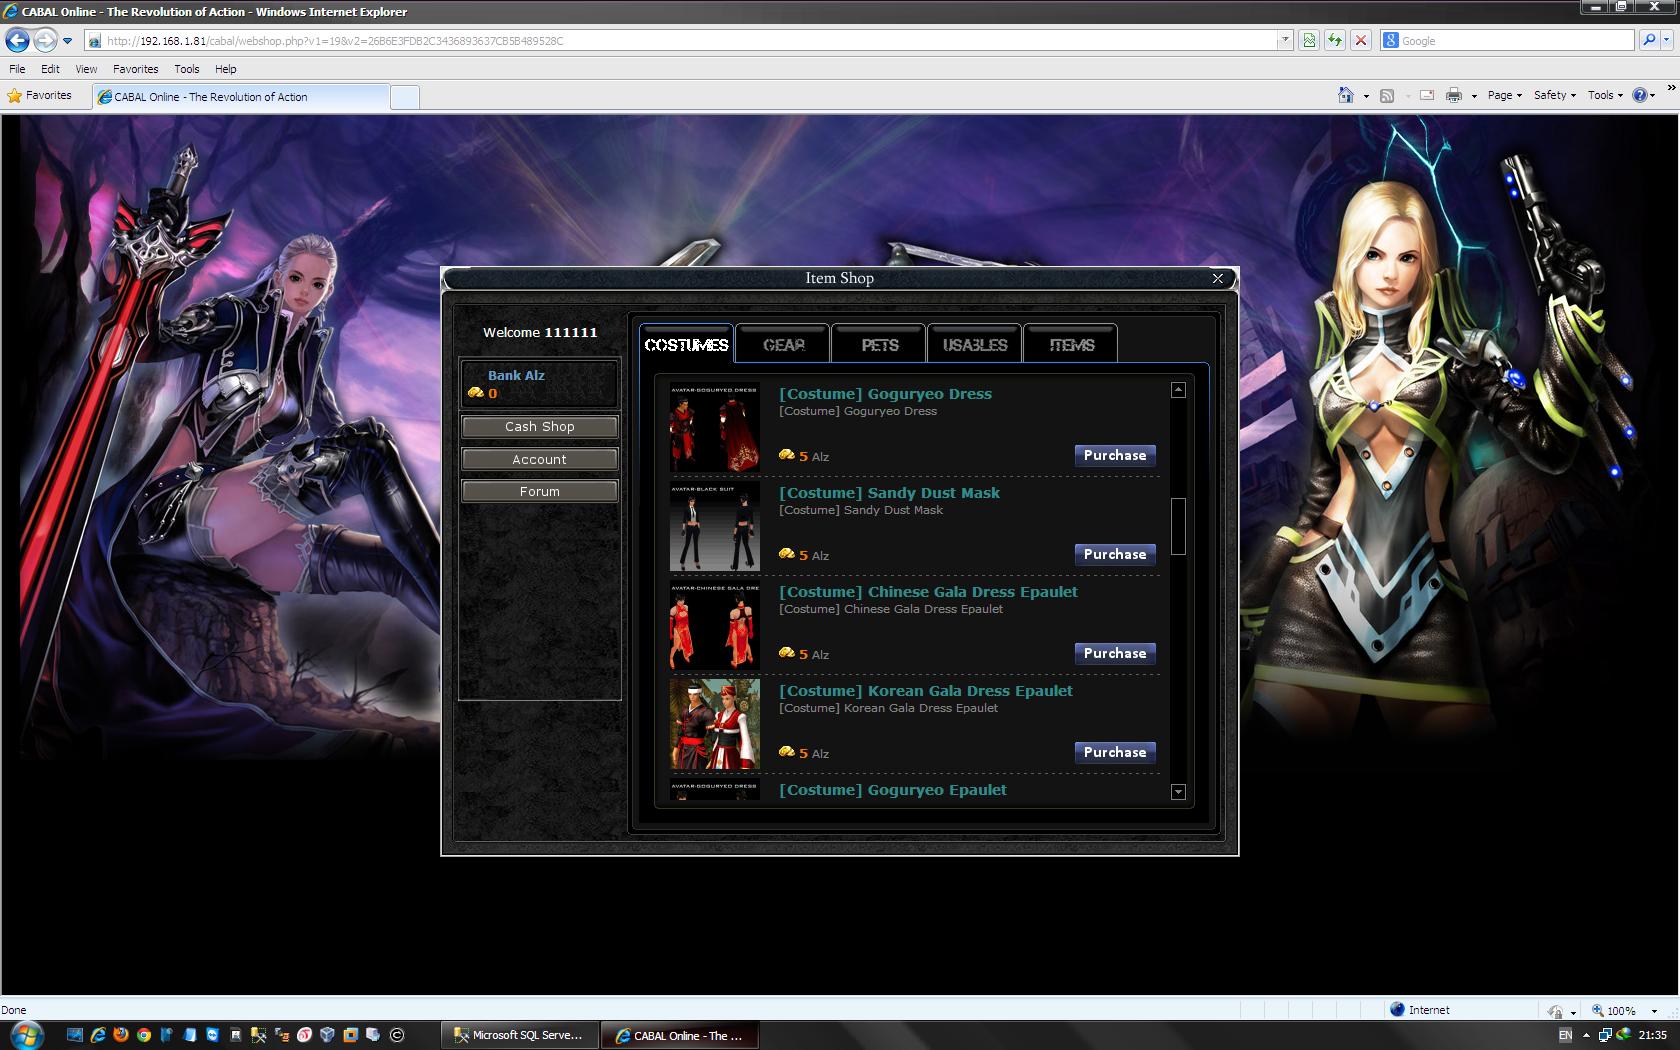Launch Chrome from the quick launch bar
This screenshot has width=1680, height=1050.
click(x=144, y=1035)
